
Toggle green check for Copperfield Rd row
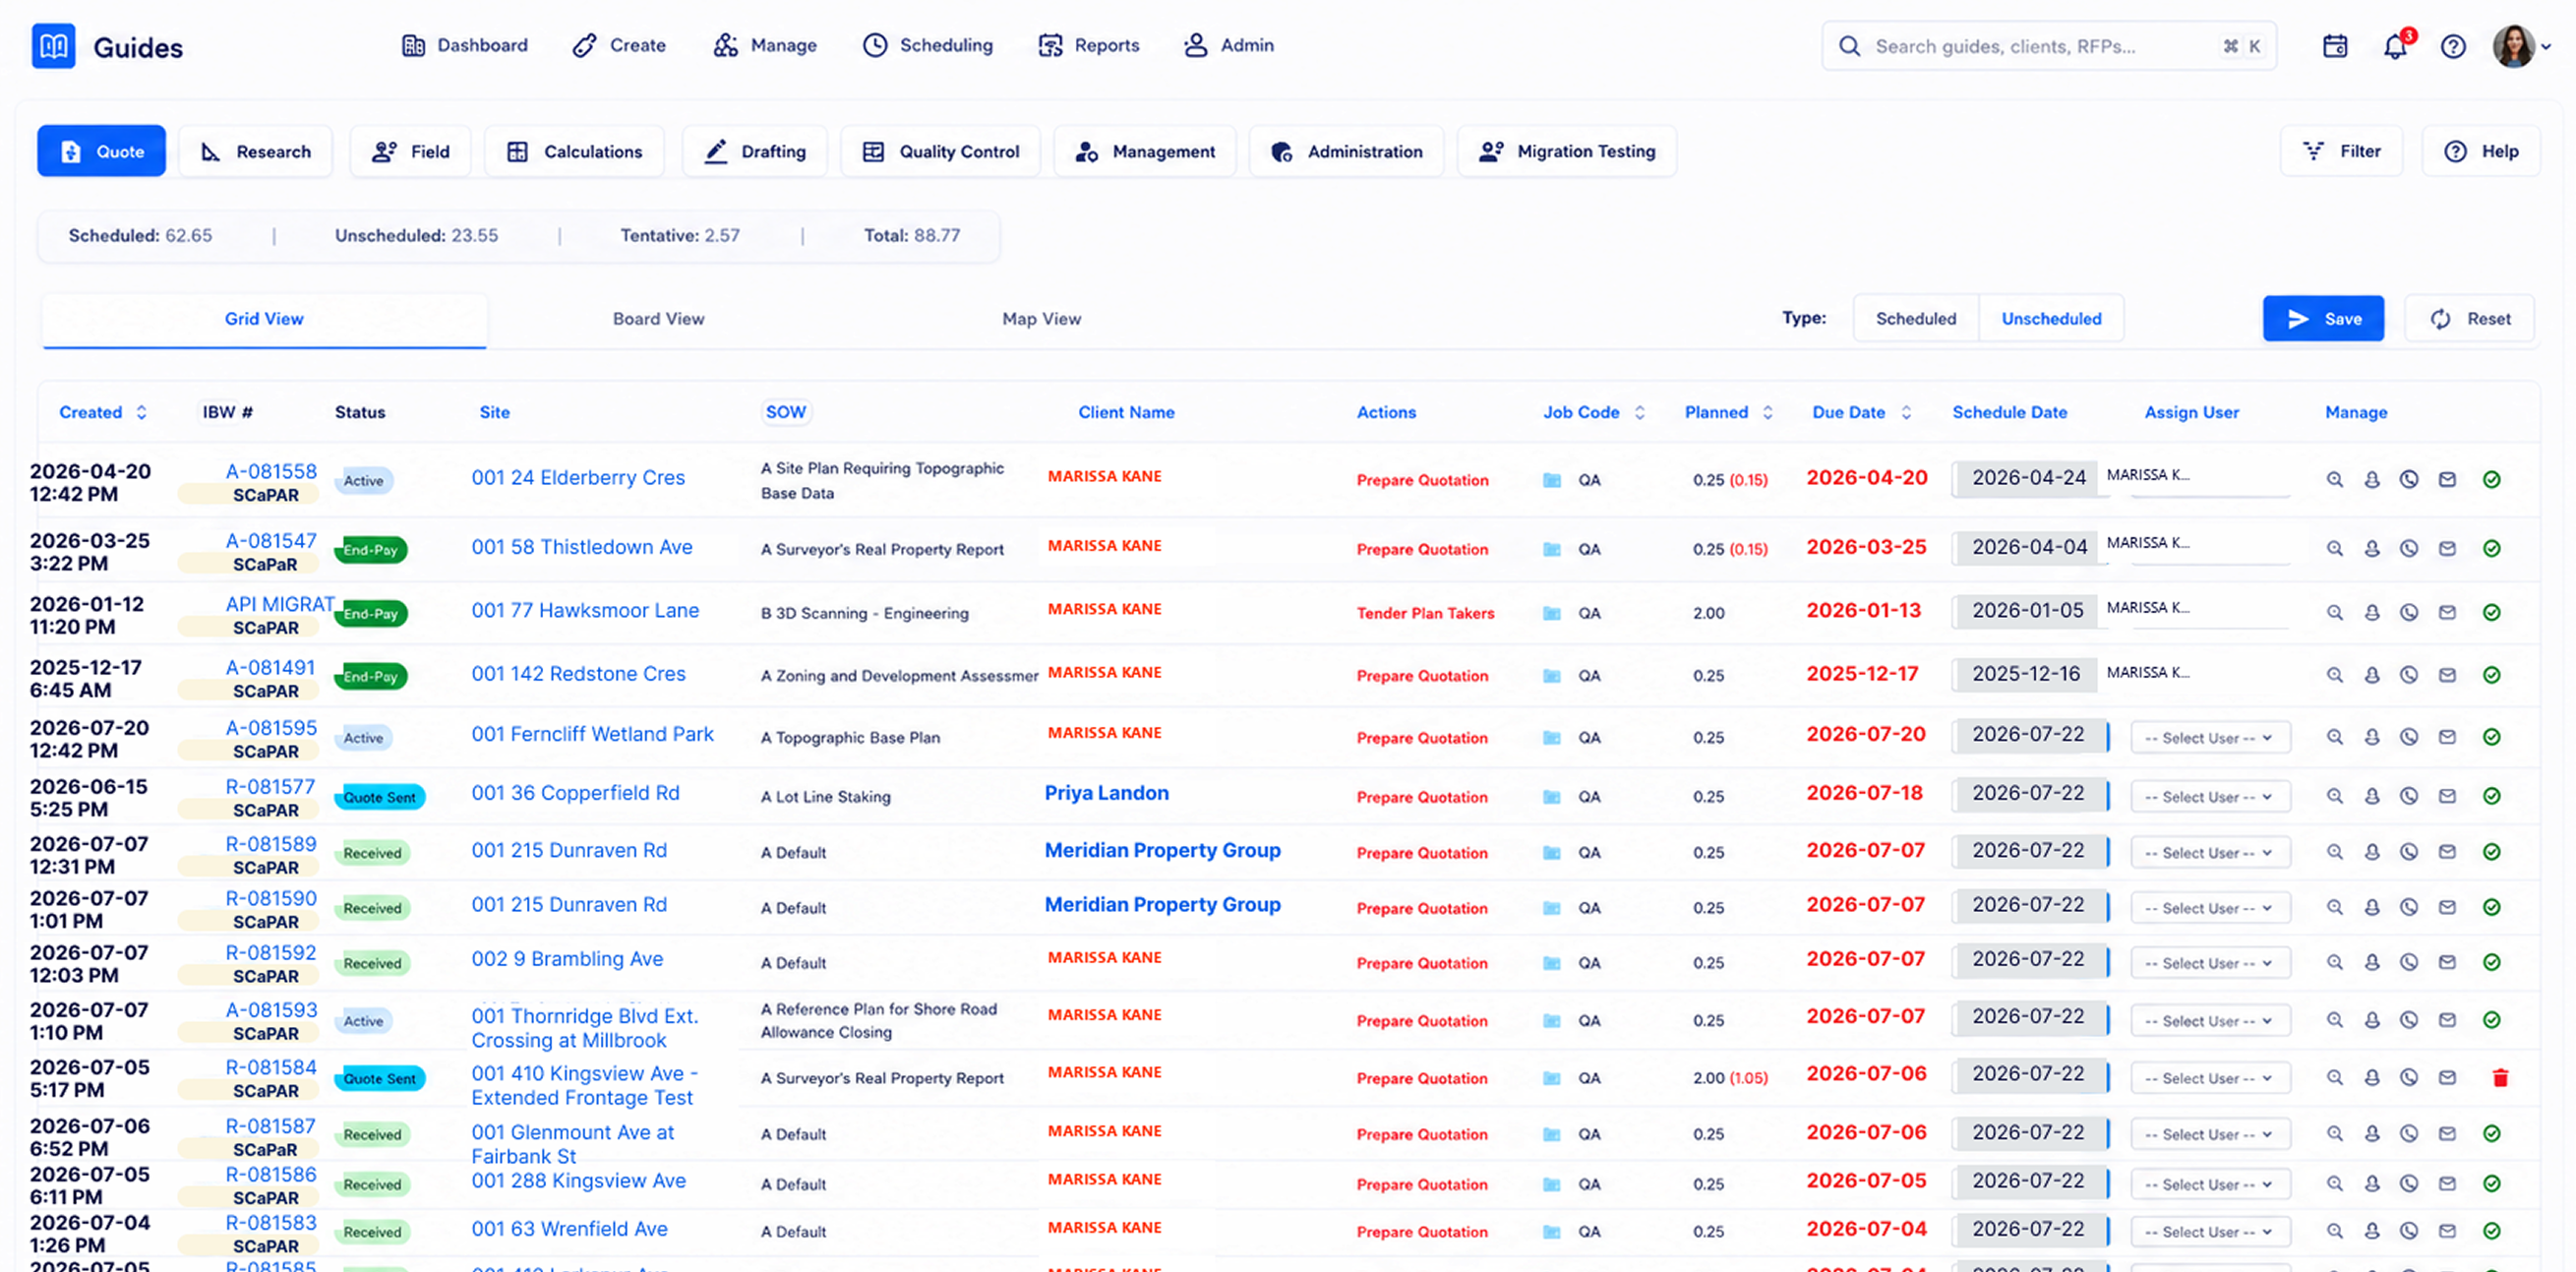[x=2491, y=796]
